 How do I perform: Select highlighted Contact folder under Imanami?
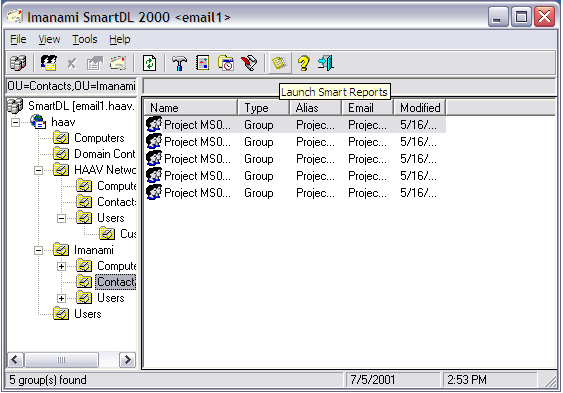[x=116, y=282]
